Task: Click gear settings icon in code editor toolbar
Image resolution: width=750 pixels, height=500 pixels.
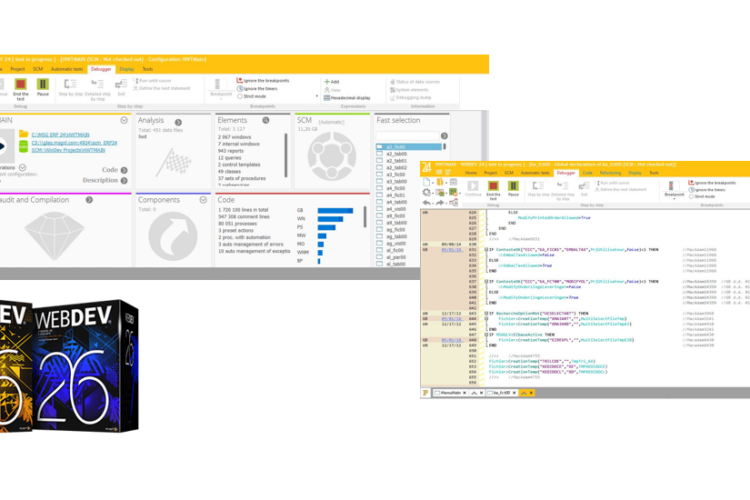Action: point(427,192)
